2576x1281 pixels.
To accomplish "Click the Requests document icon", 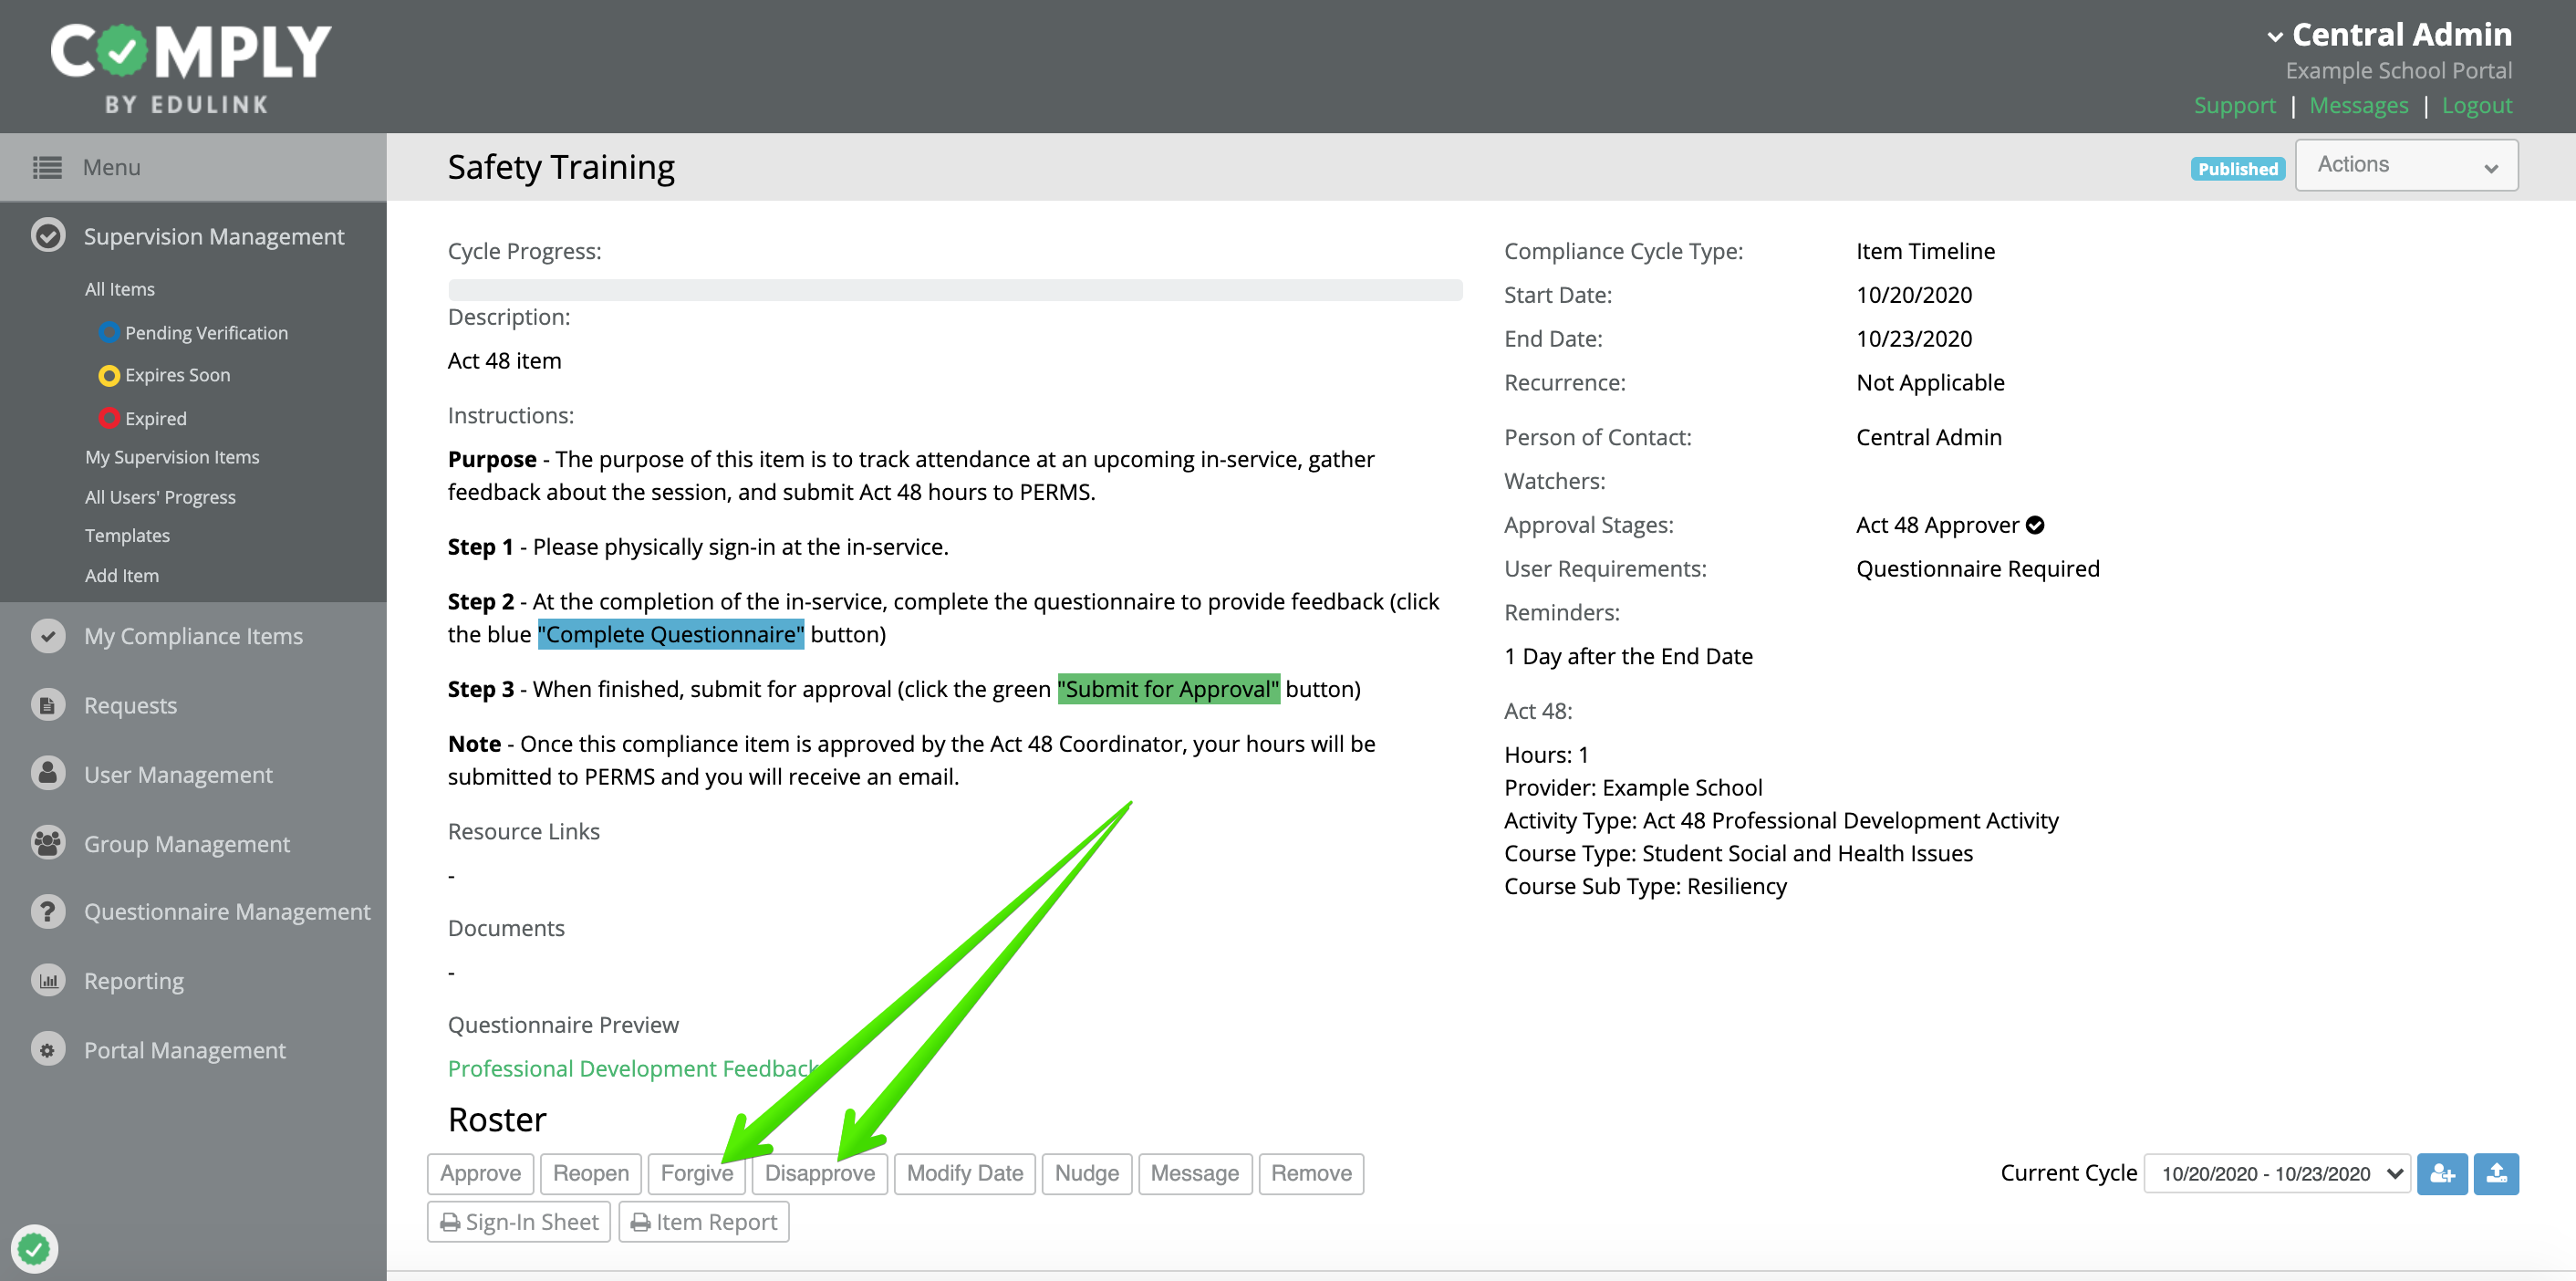I will pos(48,705).
